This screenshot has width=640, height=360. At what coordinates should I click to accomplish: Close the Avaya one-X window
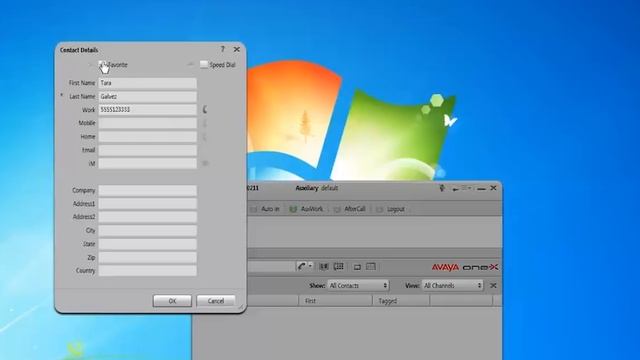coord(493,188)
